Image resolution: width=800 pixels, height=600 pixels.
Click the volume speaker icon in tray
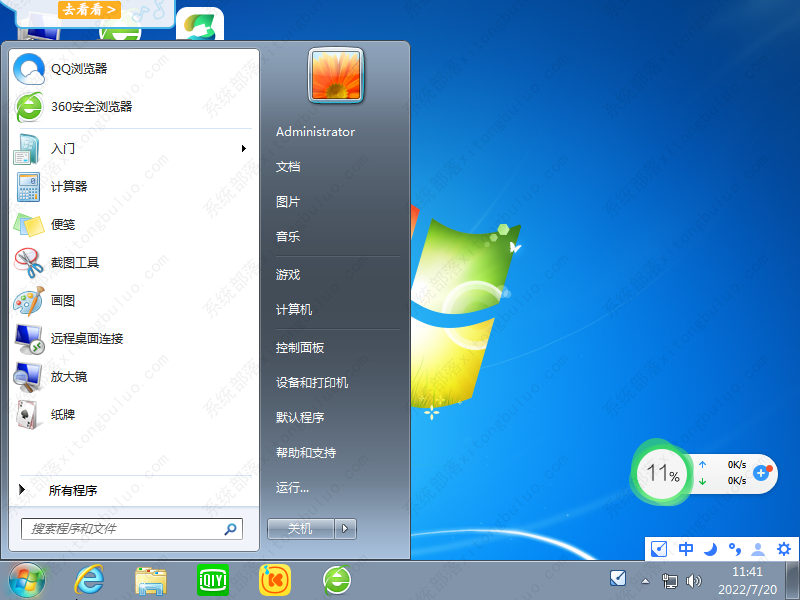(694, 580)
